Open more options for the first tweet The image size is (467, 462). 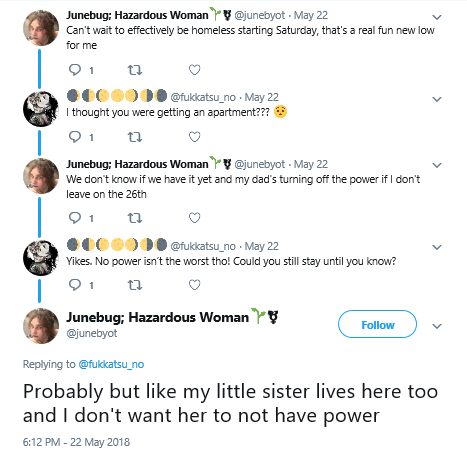tap(437, 17)
